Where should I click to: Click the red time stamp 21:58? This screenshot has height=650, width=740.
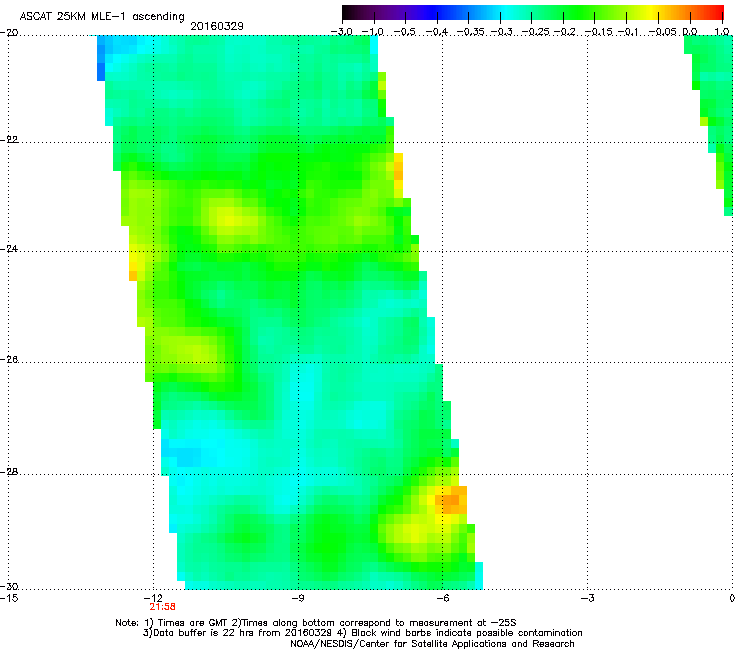pyautogui.click(x=162, y=607)
